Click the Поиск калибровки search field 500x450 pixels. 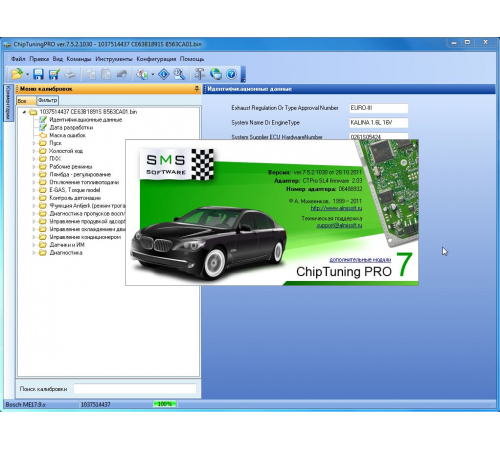(x=135, y=389)
